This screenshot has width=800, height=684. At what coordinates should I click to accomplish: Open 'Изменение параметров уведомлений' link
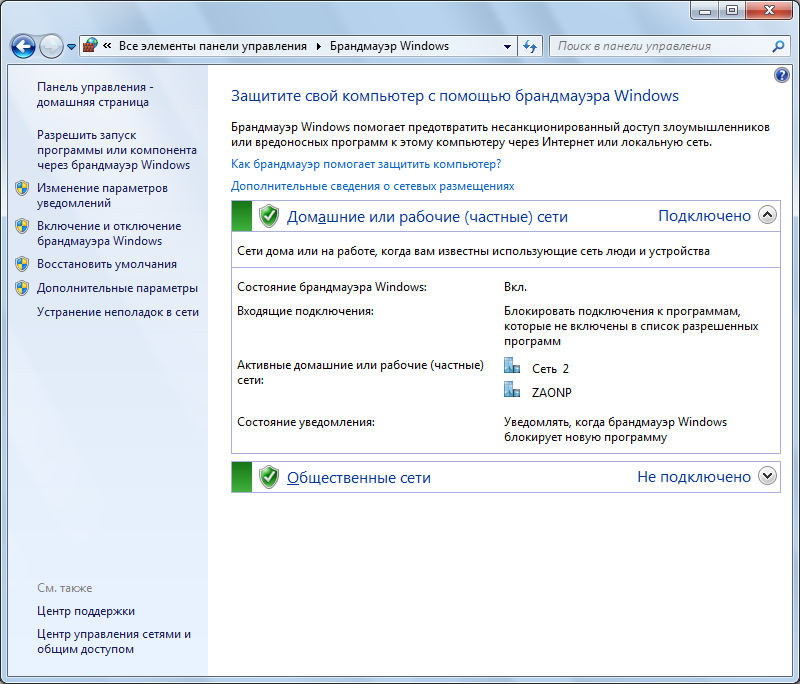pyautogui.click(x=102, y=195)
